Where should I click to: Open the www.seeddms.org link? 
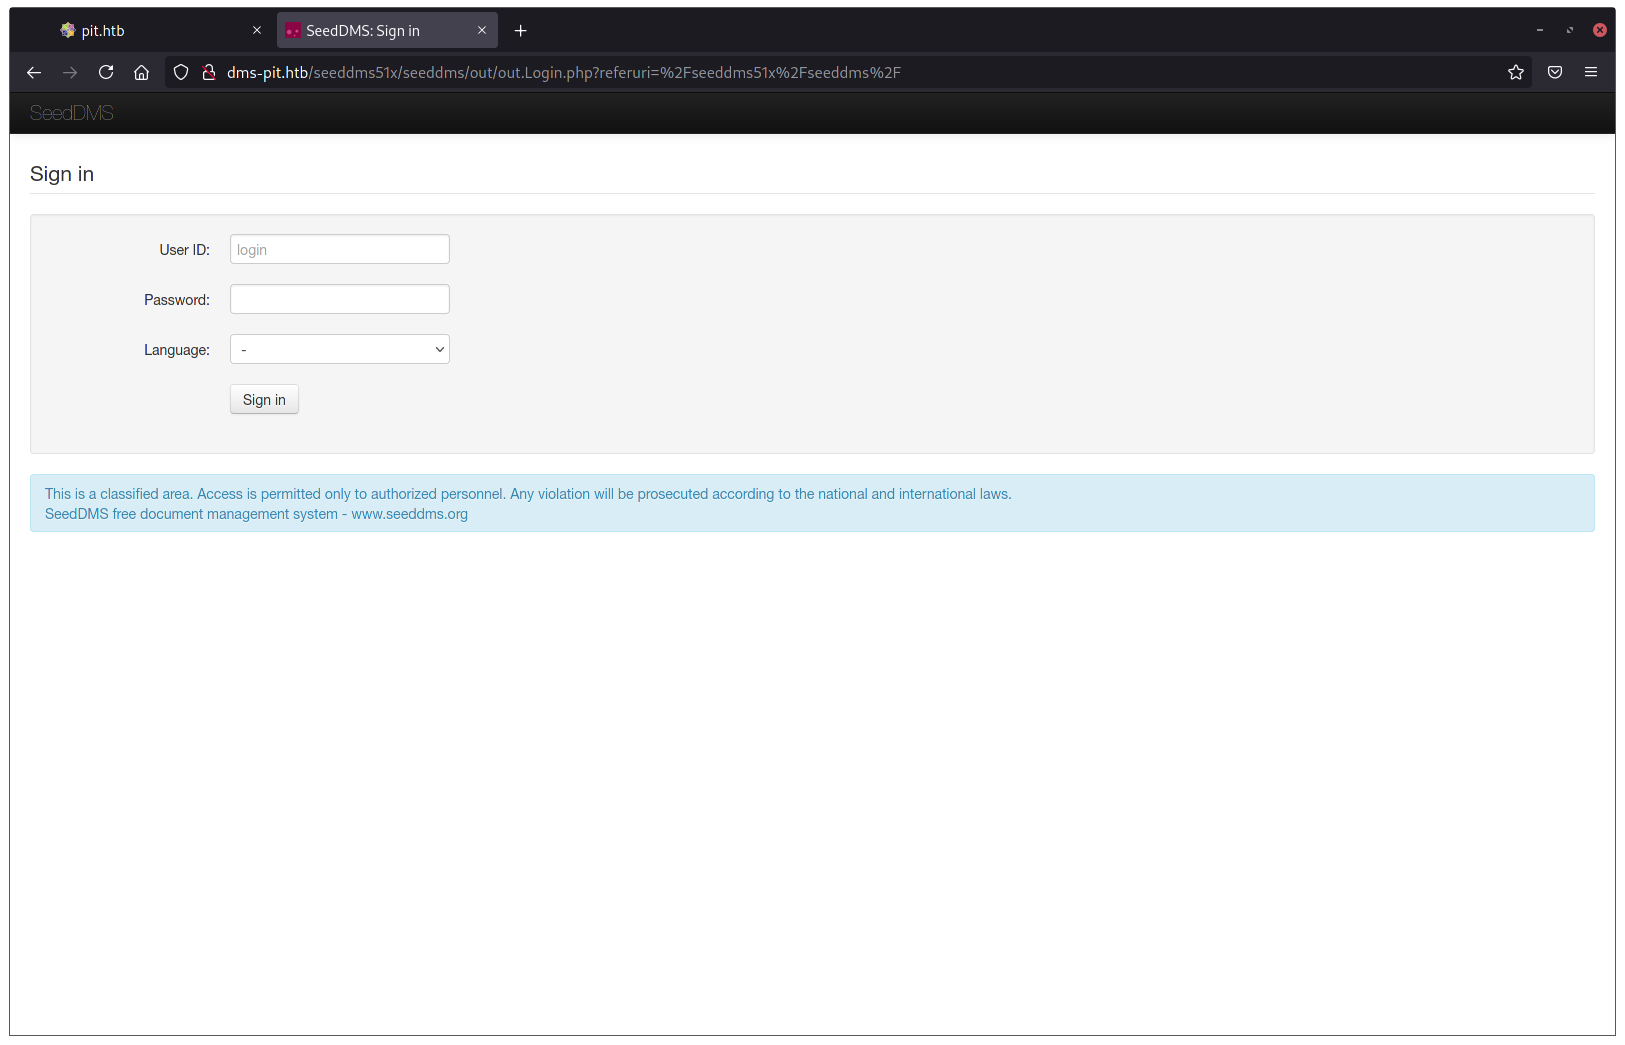[x=409, y=513]
